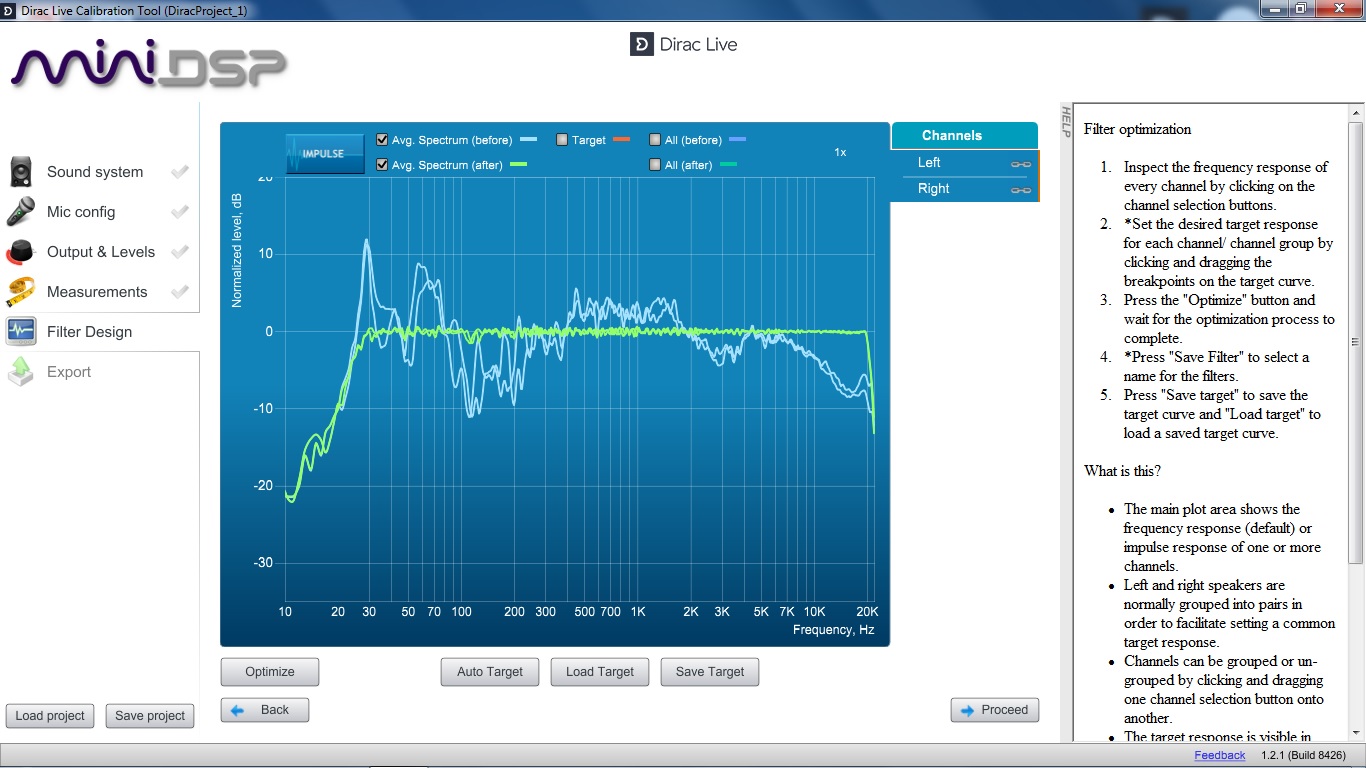Click the speaker icon for Sound system
This screenshot has height=768, width=1366.
(22, 172)
